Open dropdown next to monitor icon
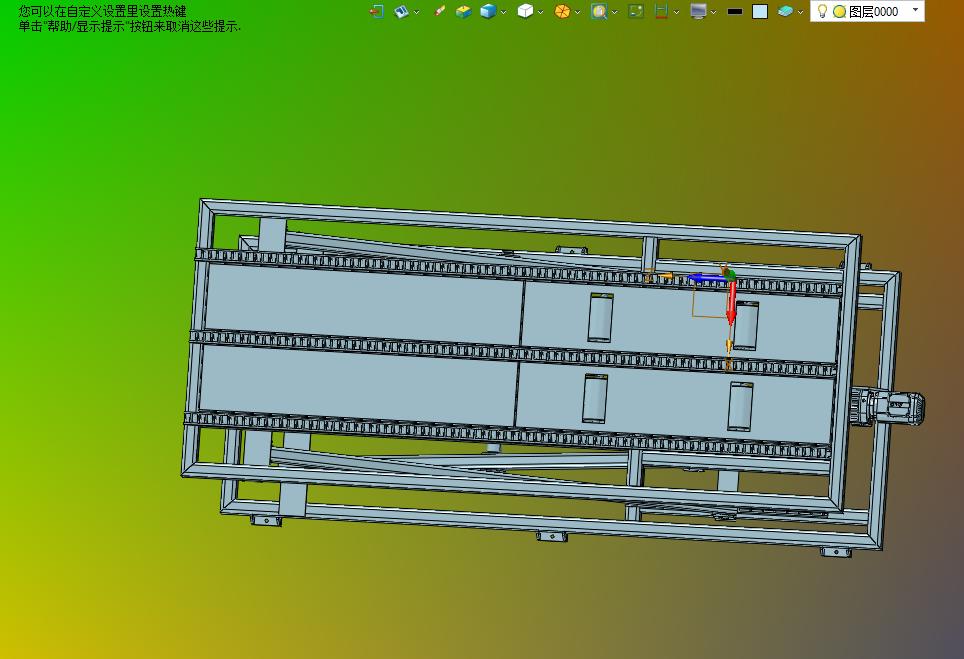This screenshot has width=964, height=659. [x=713, y=12]
